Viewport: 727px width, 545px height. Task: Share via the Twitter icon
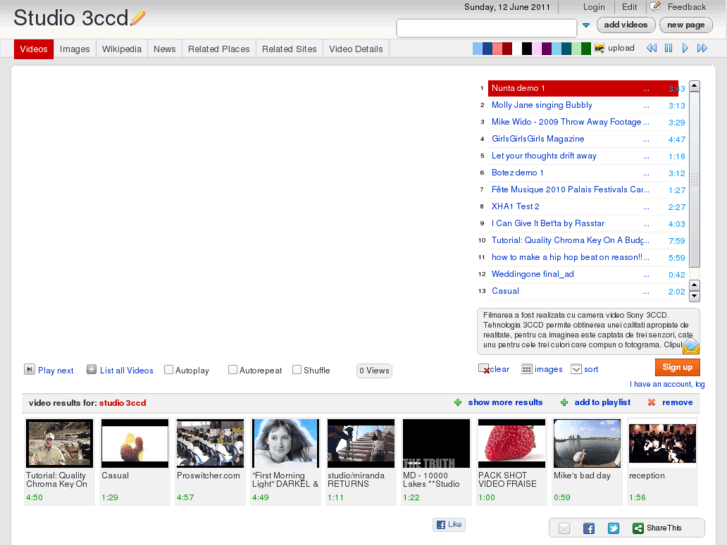[x=613, y=528]
